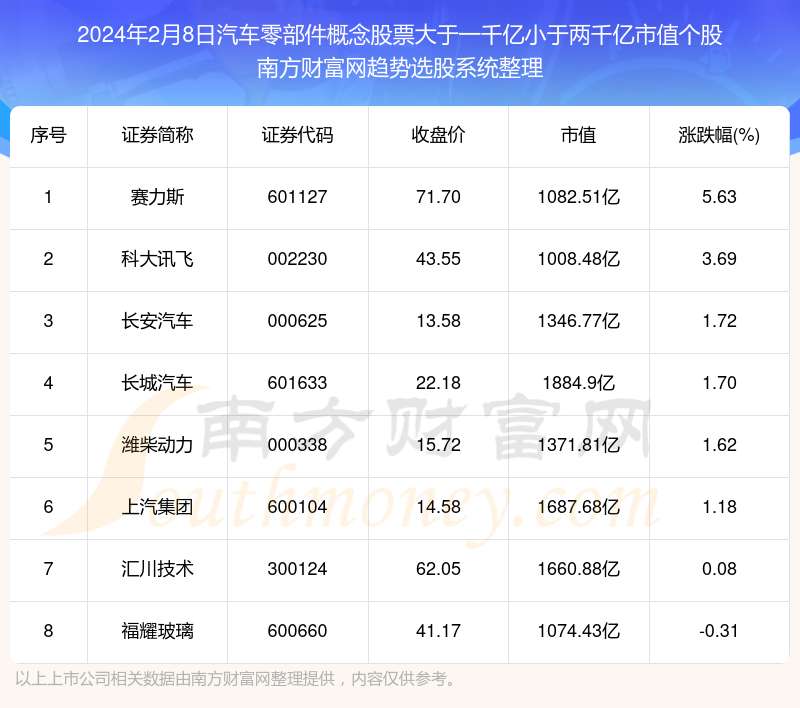
Task: Click stock code 000338
Action: click(297, 445)
